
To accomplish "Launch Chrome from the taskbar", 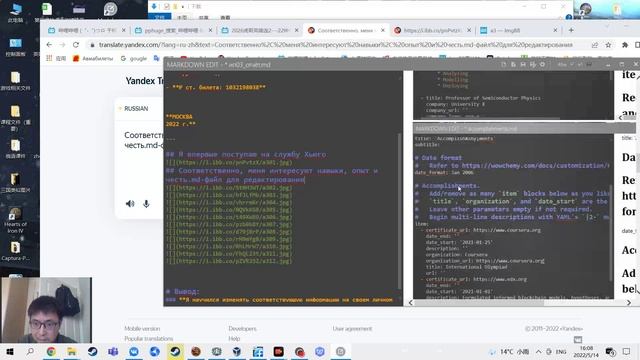I will coord(51,351).
